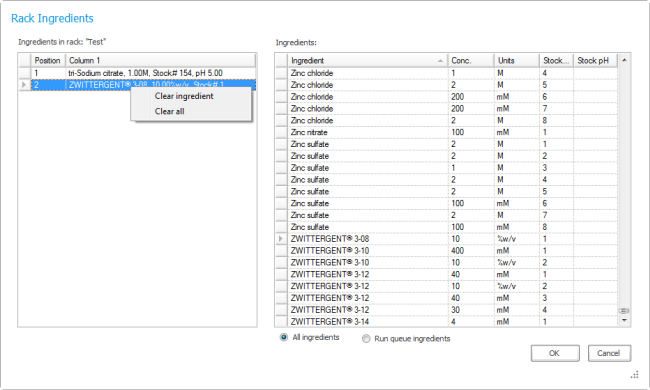This screenshot has height=390, width=650.
Task: Click row indicator arrow beside ZWITTERGENT 3-08 ingredient
Action: click(x=281, y=239)
